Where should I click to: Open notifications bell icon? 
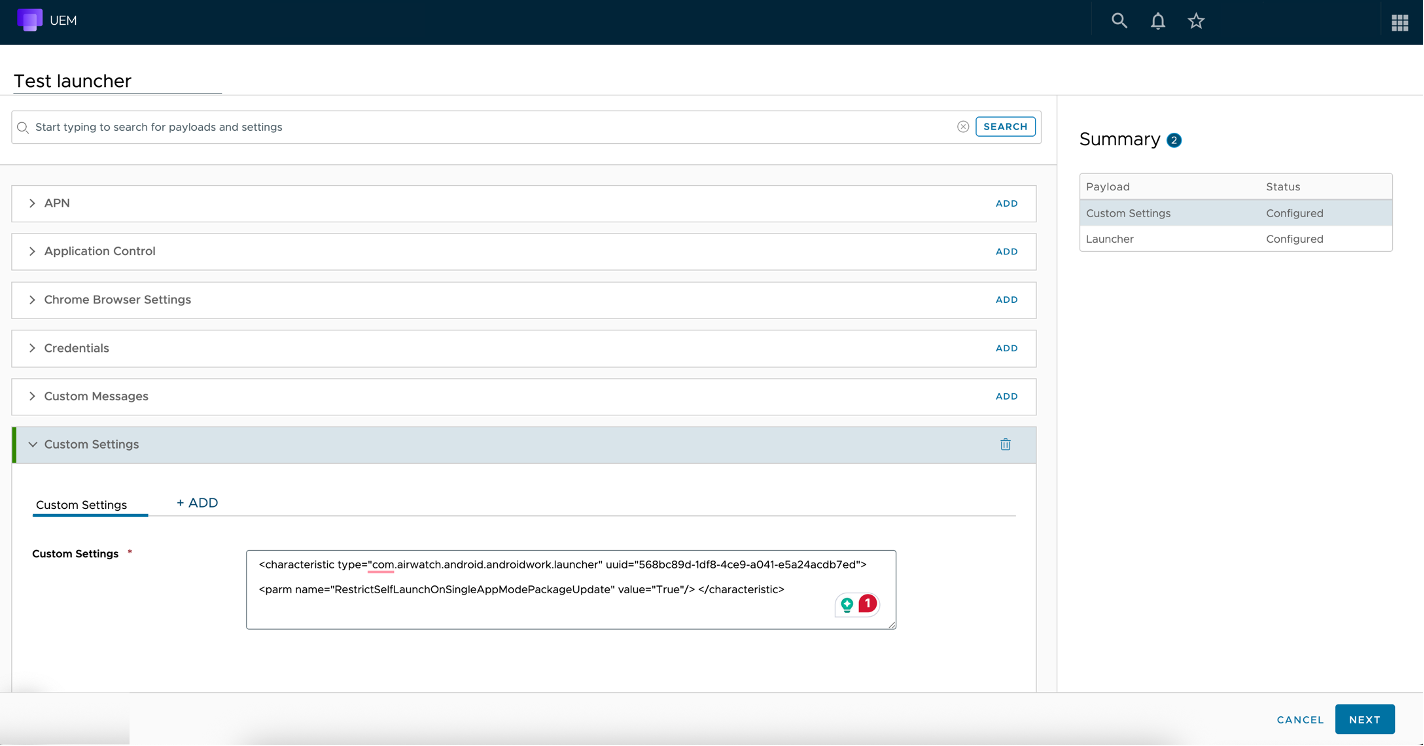[x=1158, y=21]
